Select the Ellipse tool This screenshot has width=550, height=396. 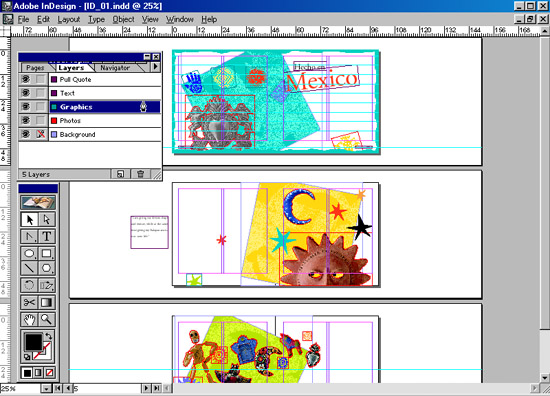[x=29, y=253]
